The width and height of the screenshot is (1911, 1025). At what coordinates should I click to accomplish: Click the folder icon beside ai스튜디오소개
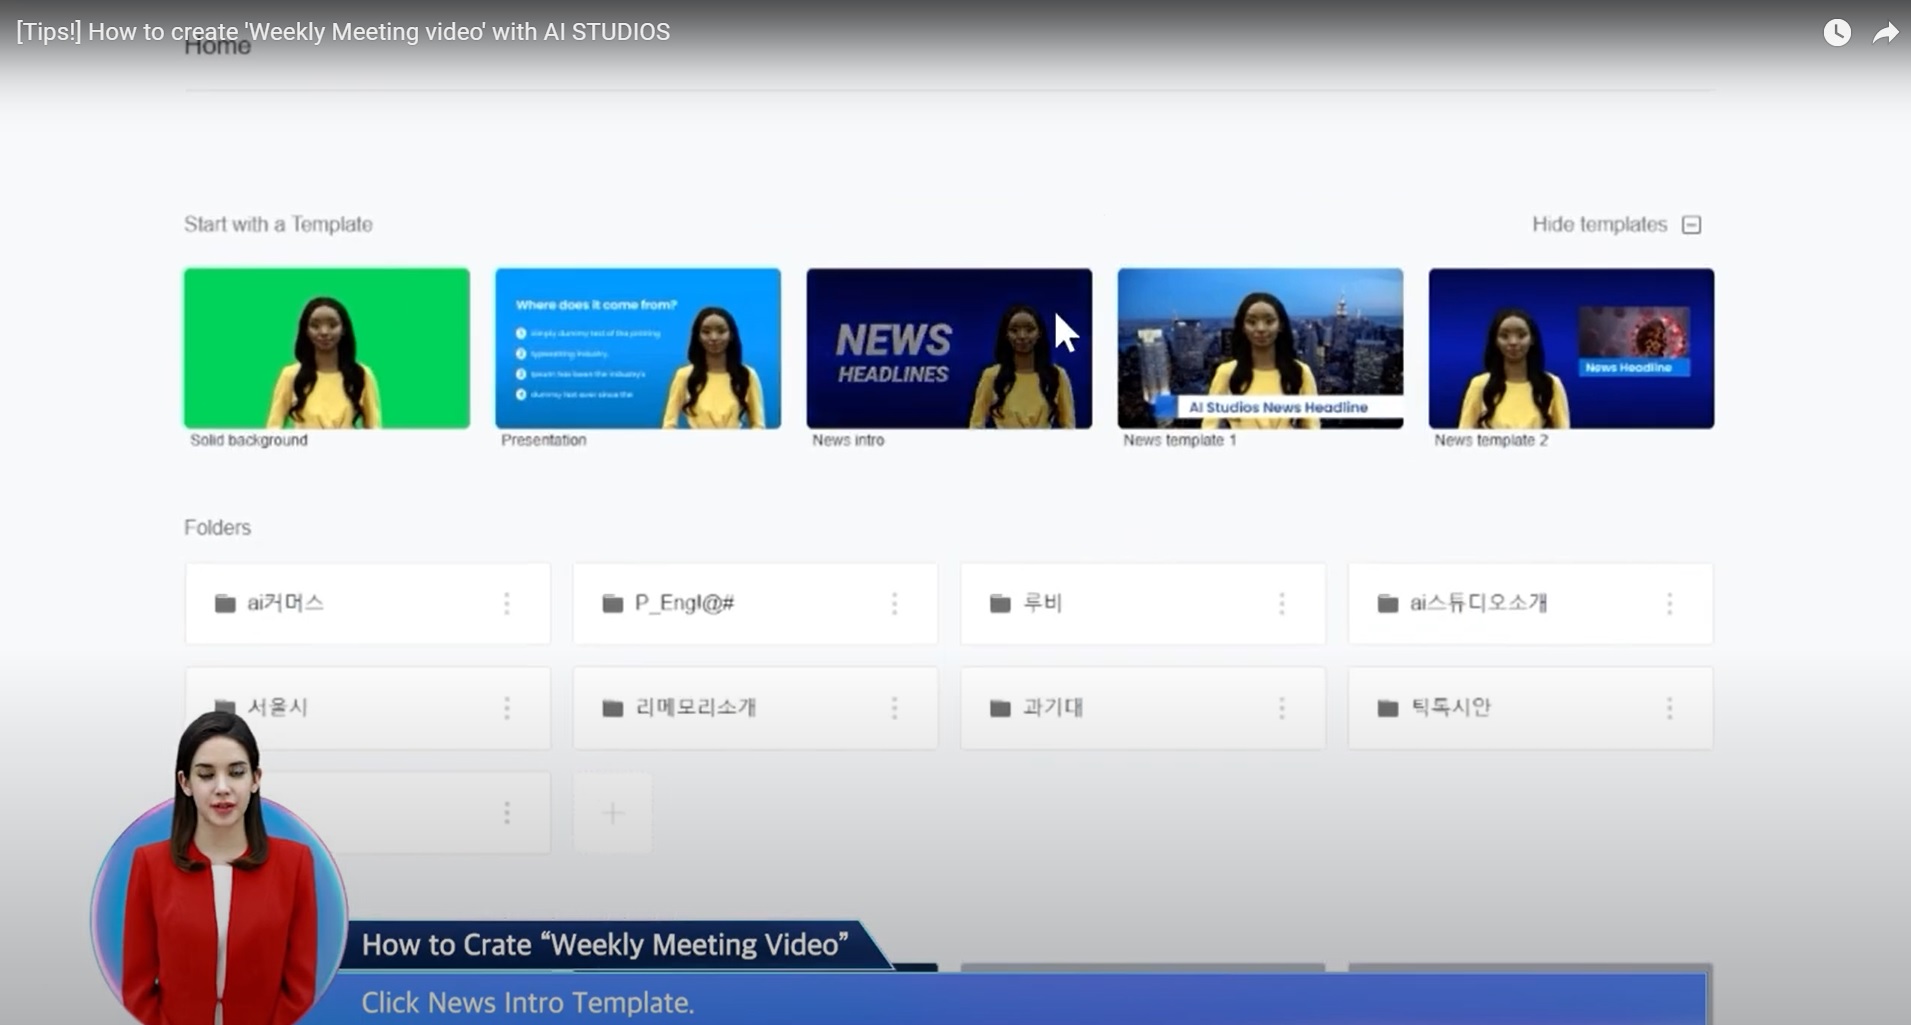click(1388, 603)
